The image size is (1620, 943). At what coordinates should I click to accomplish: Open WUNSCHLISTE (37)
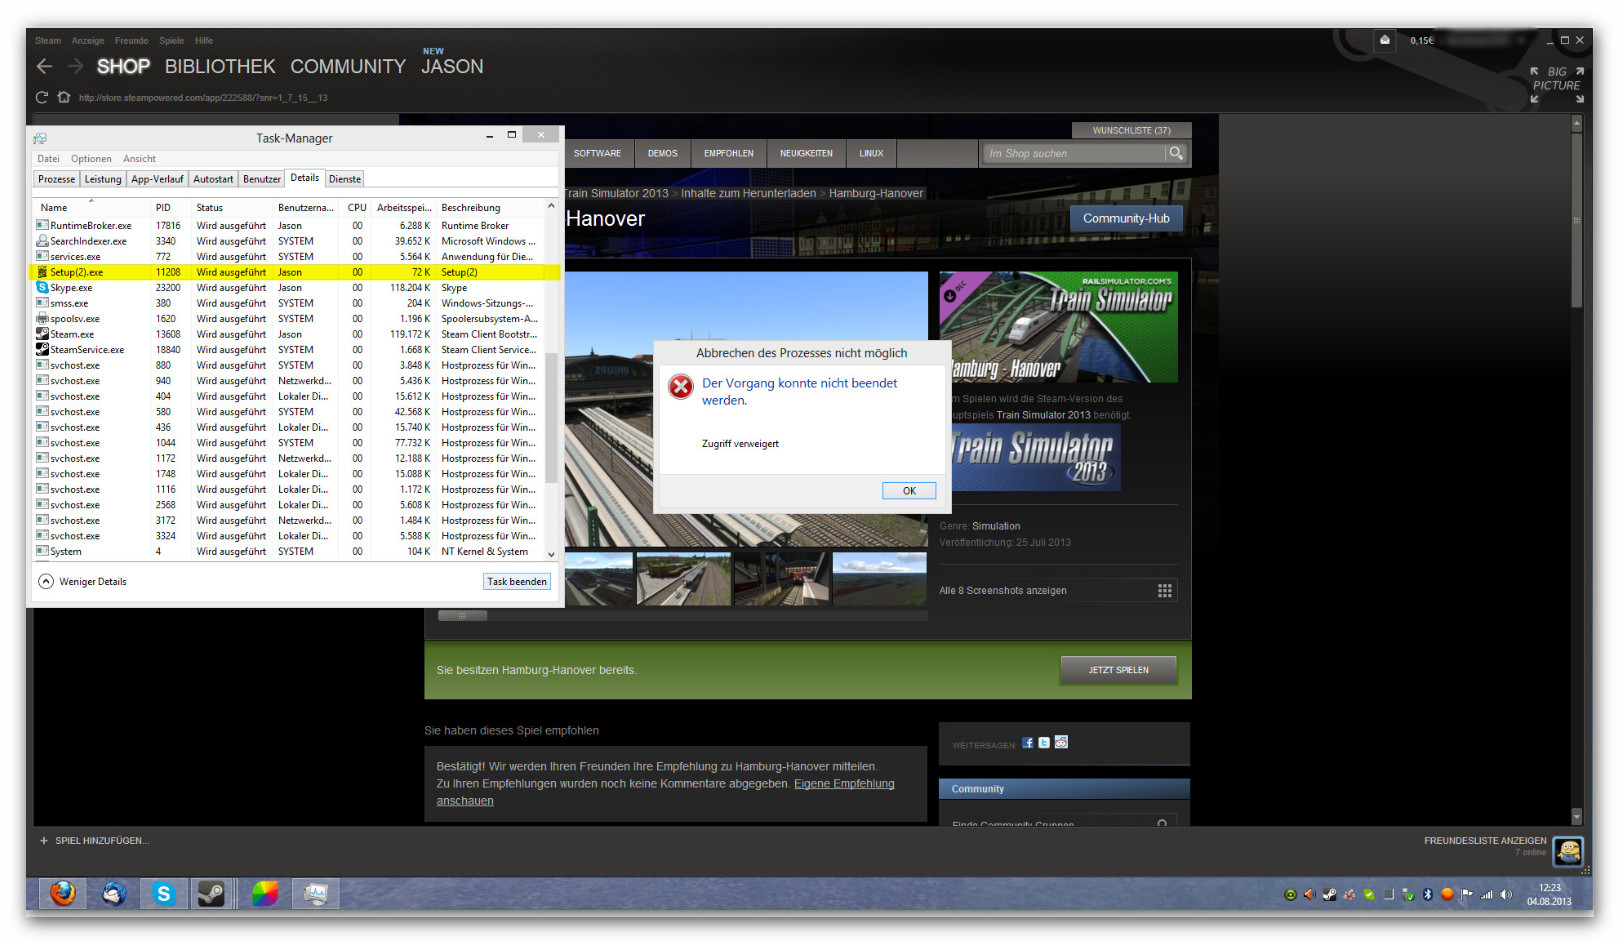coord(1131,130)
